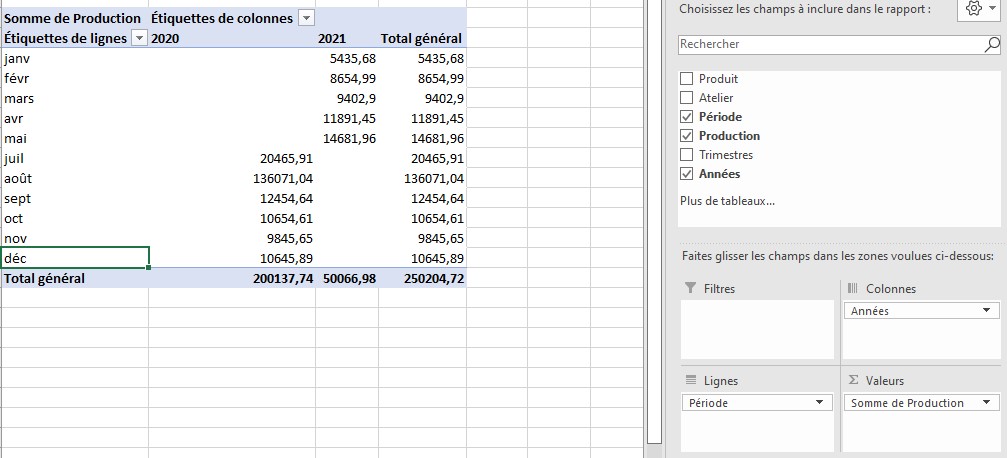Uncheck the Période field checkbox
This screenshot has height=458, width=1007.
pos(687,117)
